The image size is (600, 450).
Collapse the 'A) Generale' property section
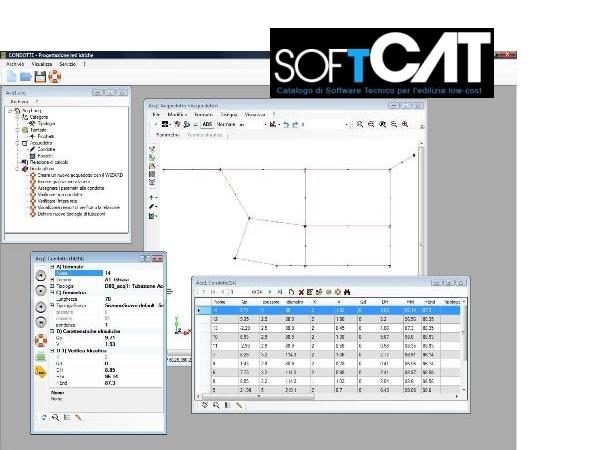pyautogui.click(x=52, y=267)
